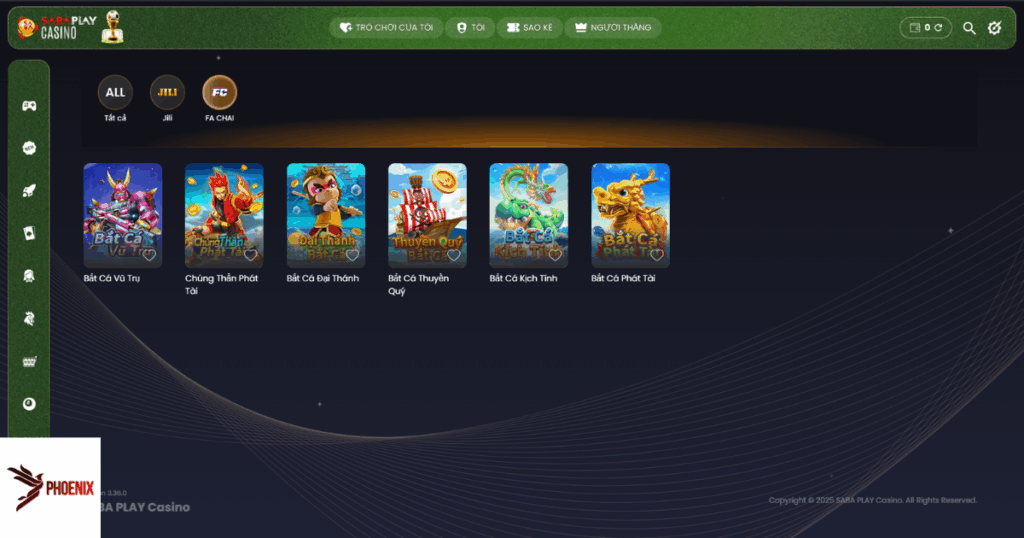Image resolution: width=1024 pixels, height=538 pixels.
Task: Click the Bắt Cá Đại Thánh title text
Action: tap(323, 278)
